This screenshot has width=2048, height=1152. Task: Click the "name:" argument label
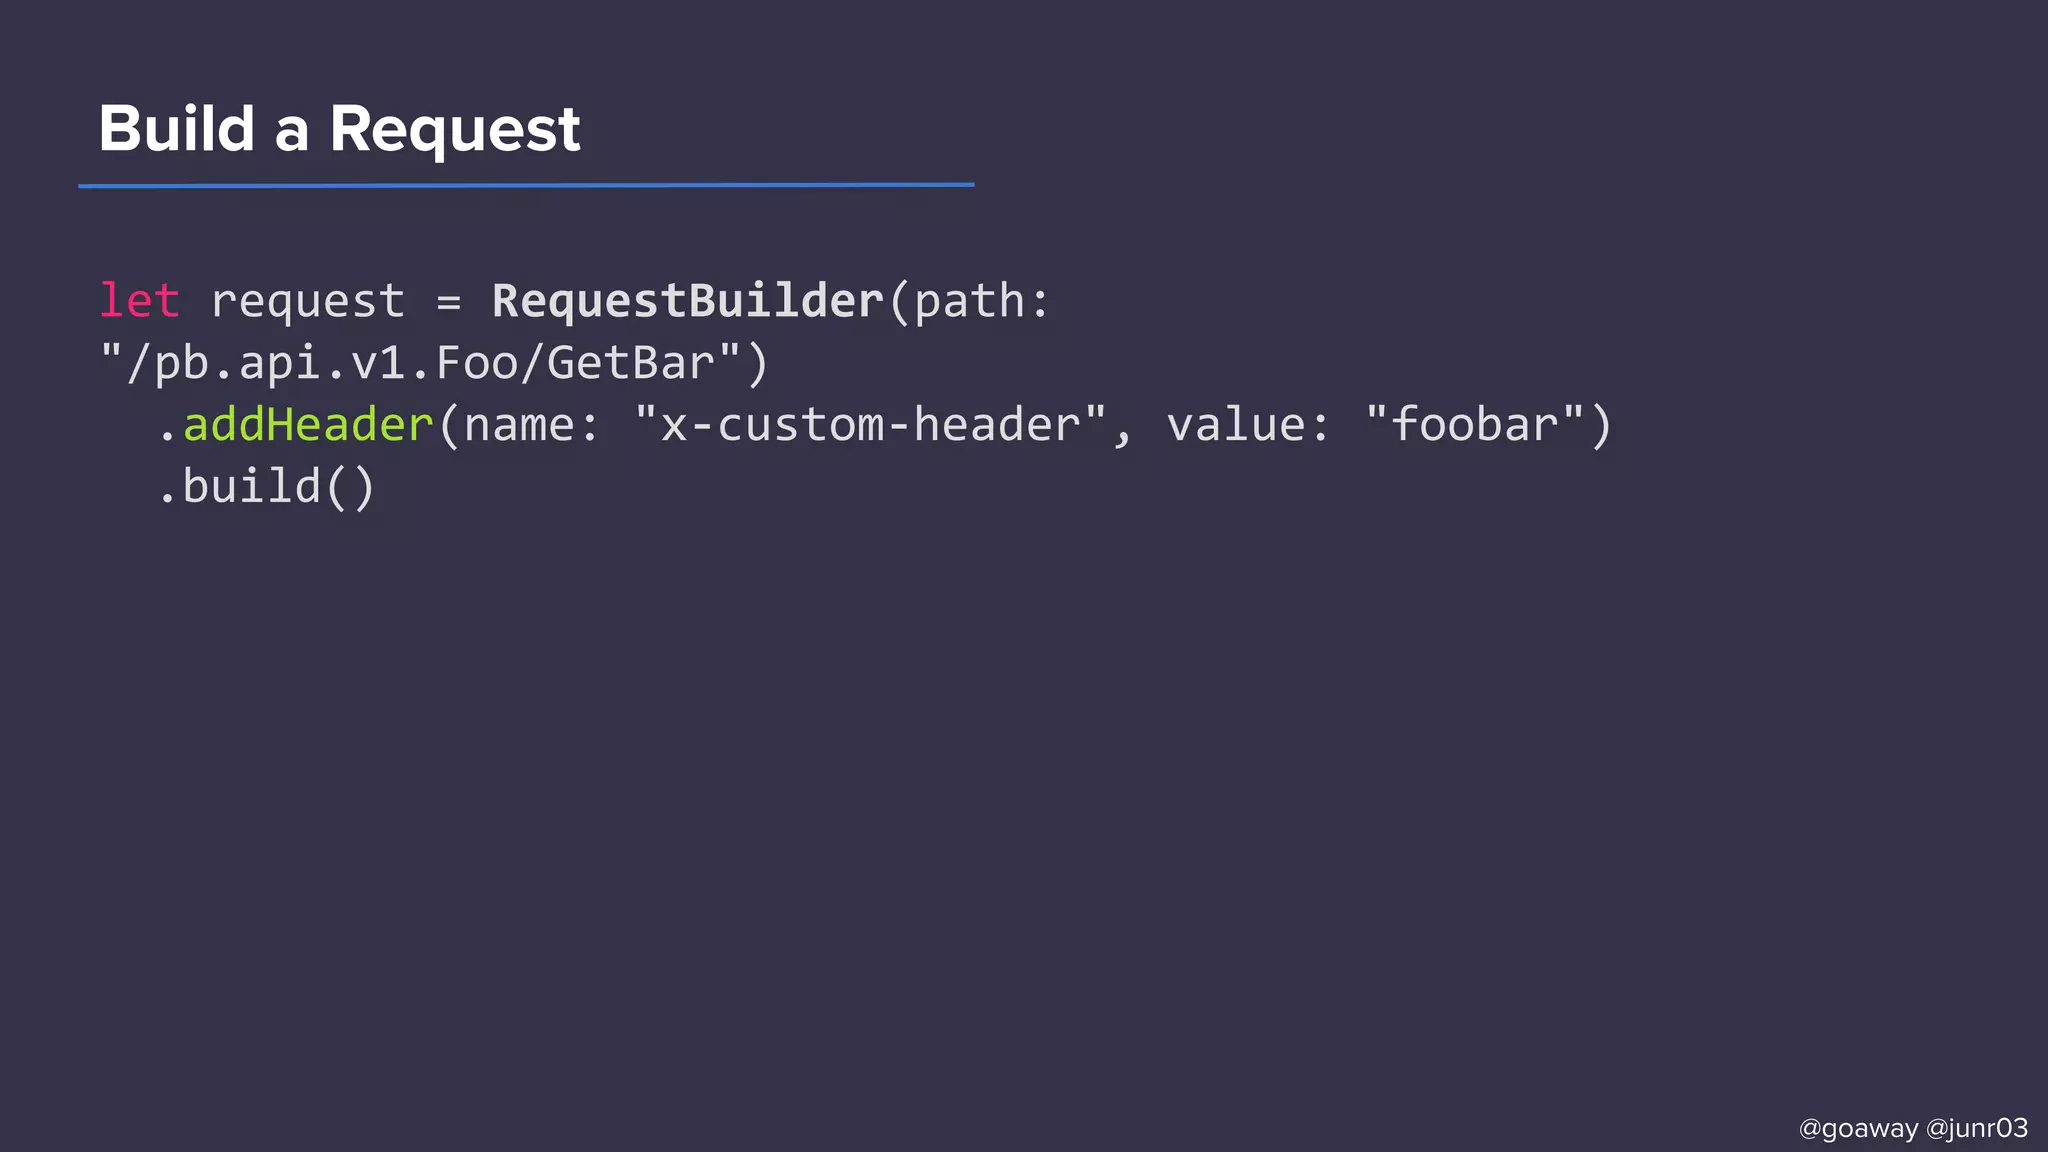click(531, 425)
